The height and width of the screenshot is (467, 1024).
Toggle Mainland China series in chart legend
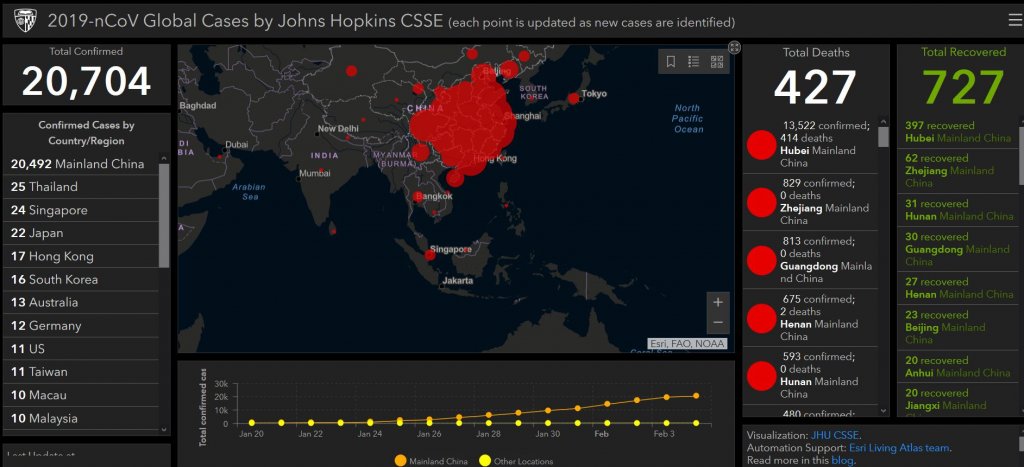pos(430,461)
